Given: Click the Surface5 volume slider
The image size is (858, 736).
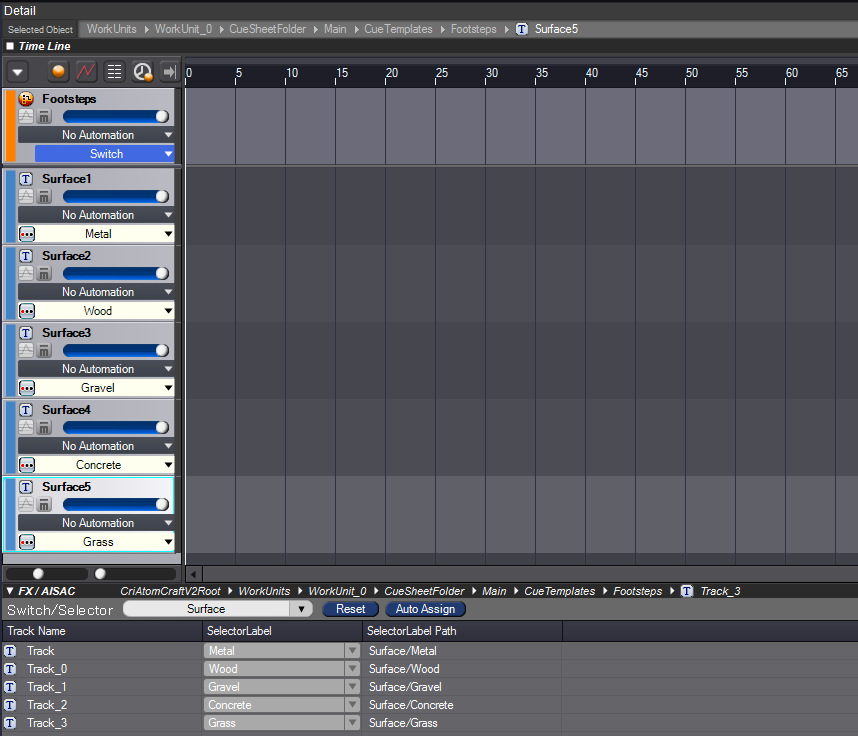Looking at the screenshot, I should click(x=116, y=505).
